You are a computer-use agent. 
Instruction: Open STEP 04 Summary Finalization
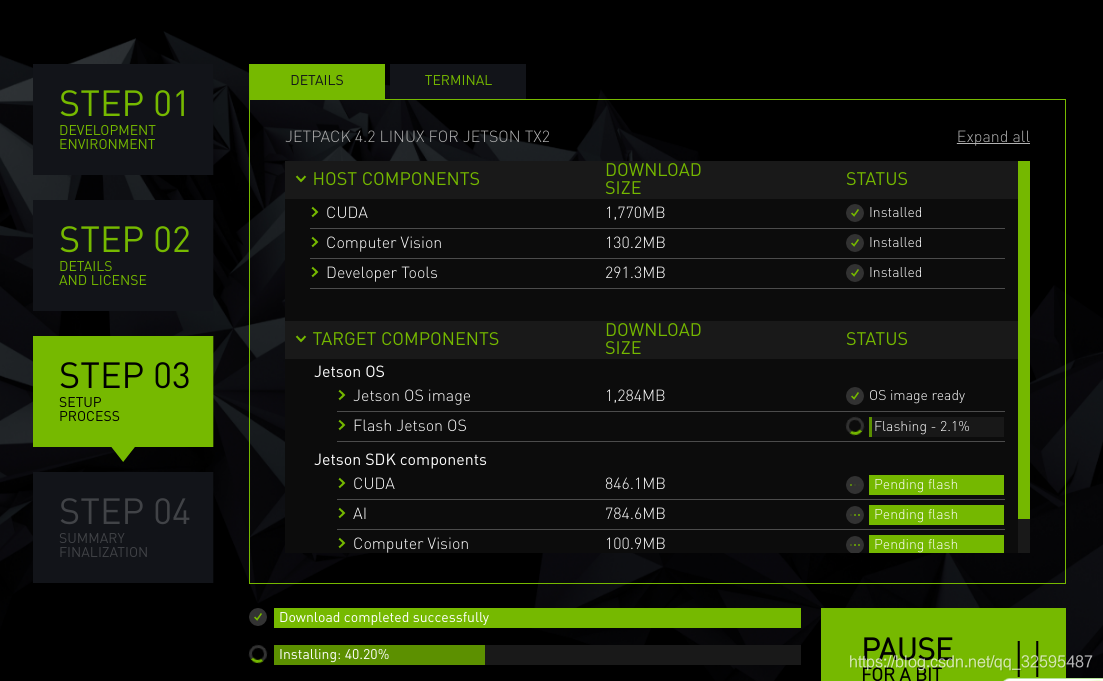pyautogui.click(x=123, y=528)
